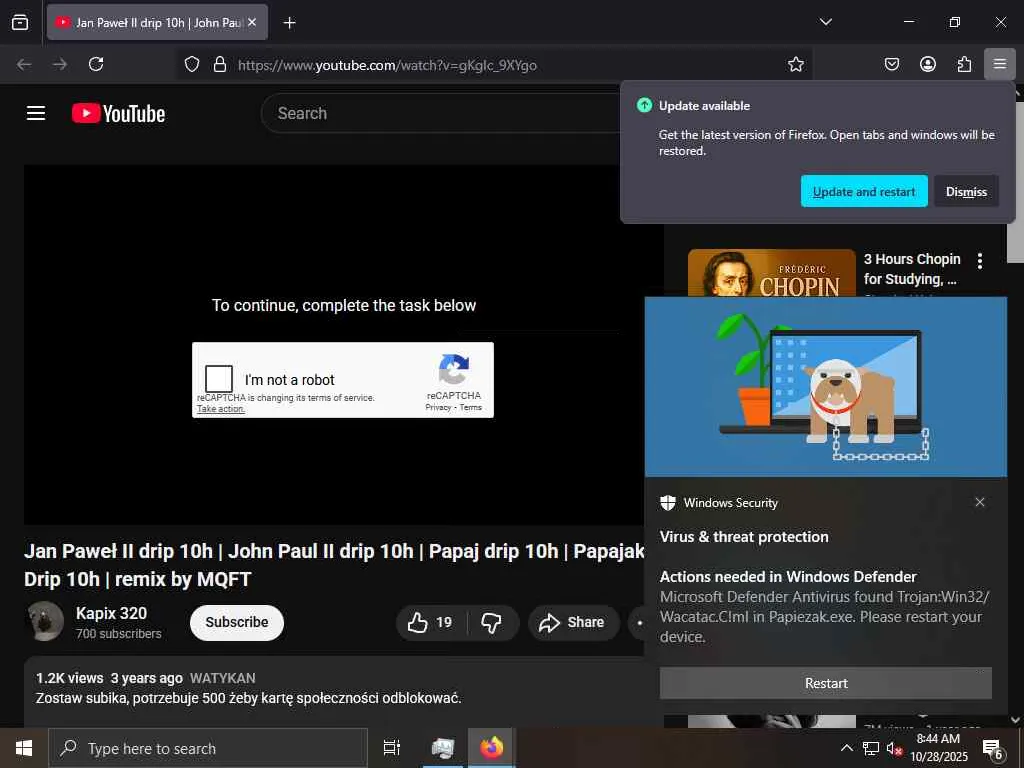Open Task View on taskbar
The width and height of the screenshot is (1024, 768).
click(392, 748)
